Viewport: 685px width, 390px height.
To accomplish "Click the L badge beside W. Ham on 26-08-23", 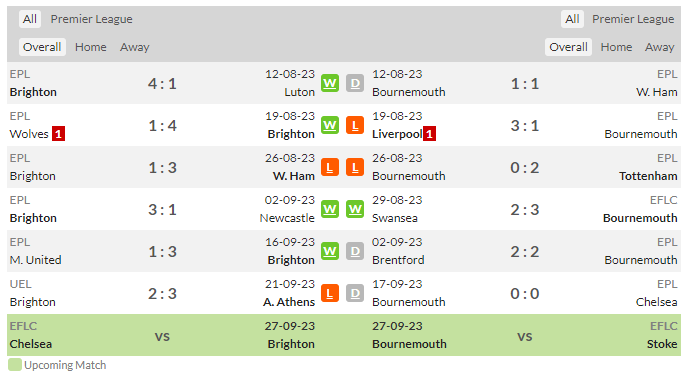I will (x=330, y=167).
